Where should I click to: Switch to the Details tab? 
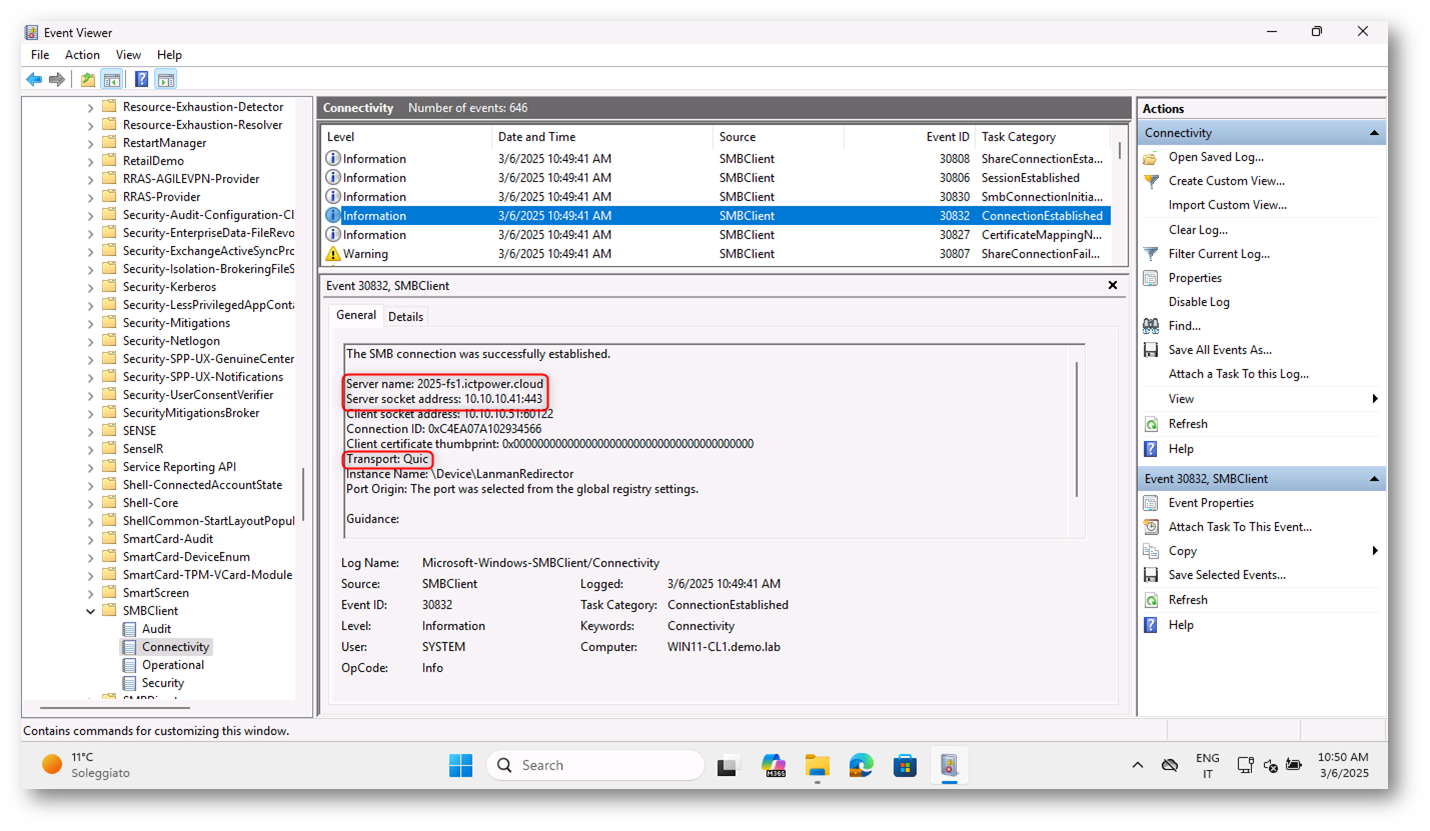(405, 317)
